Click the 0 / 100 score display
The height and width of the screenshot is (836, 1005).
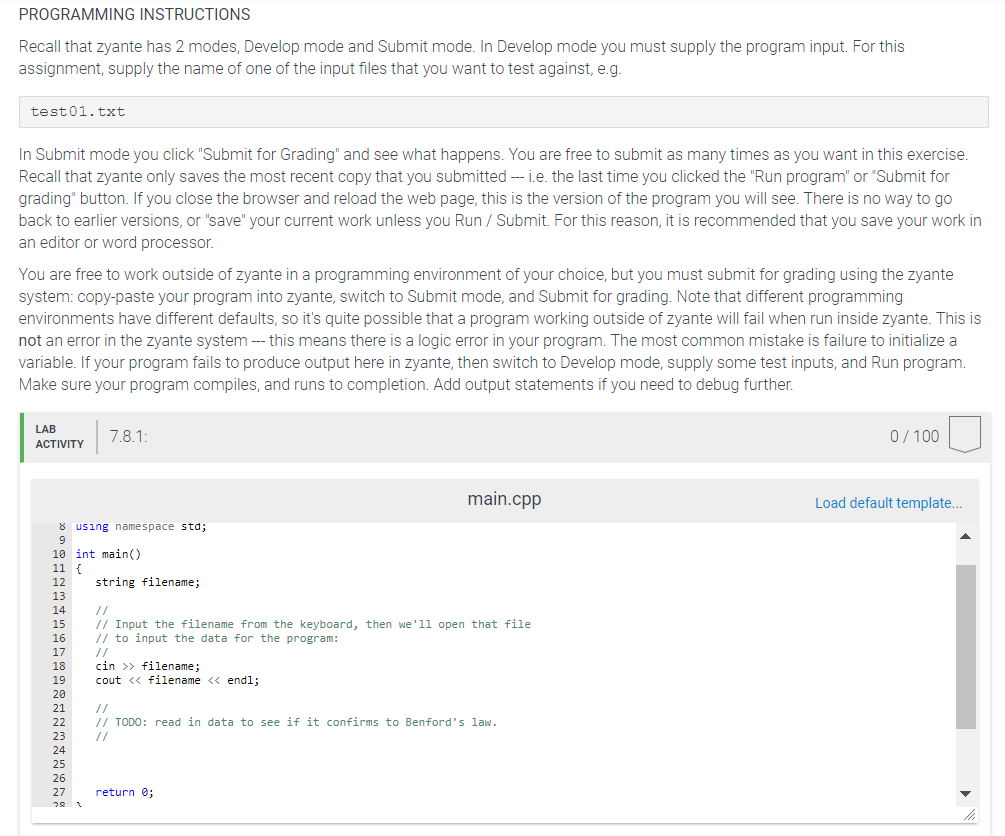(x=913, y=434)
